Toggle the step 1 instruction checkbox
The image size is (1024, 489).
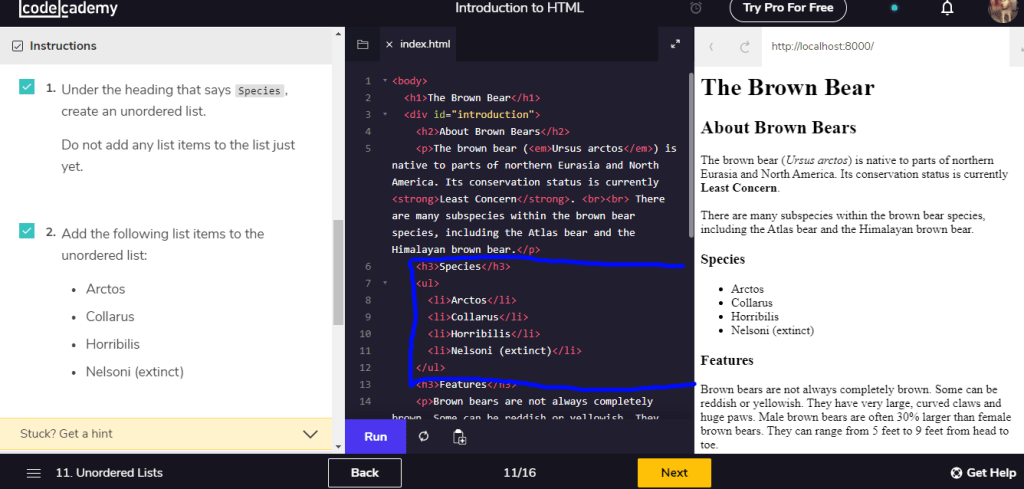(27, 87)
